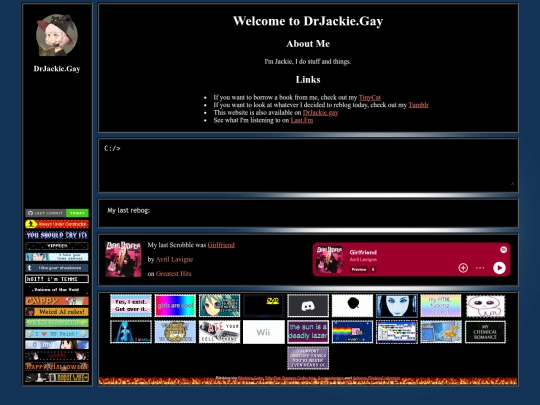The width and height of the screenshot is (540, 405).
Task: Click the DVD logo stamp
Action: point(263,305)
